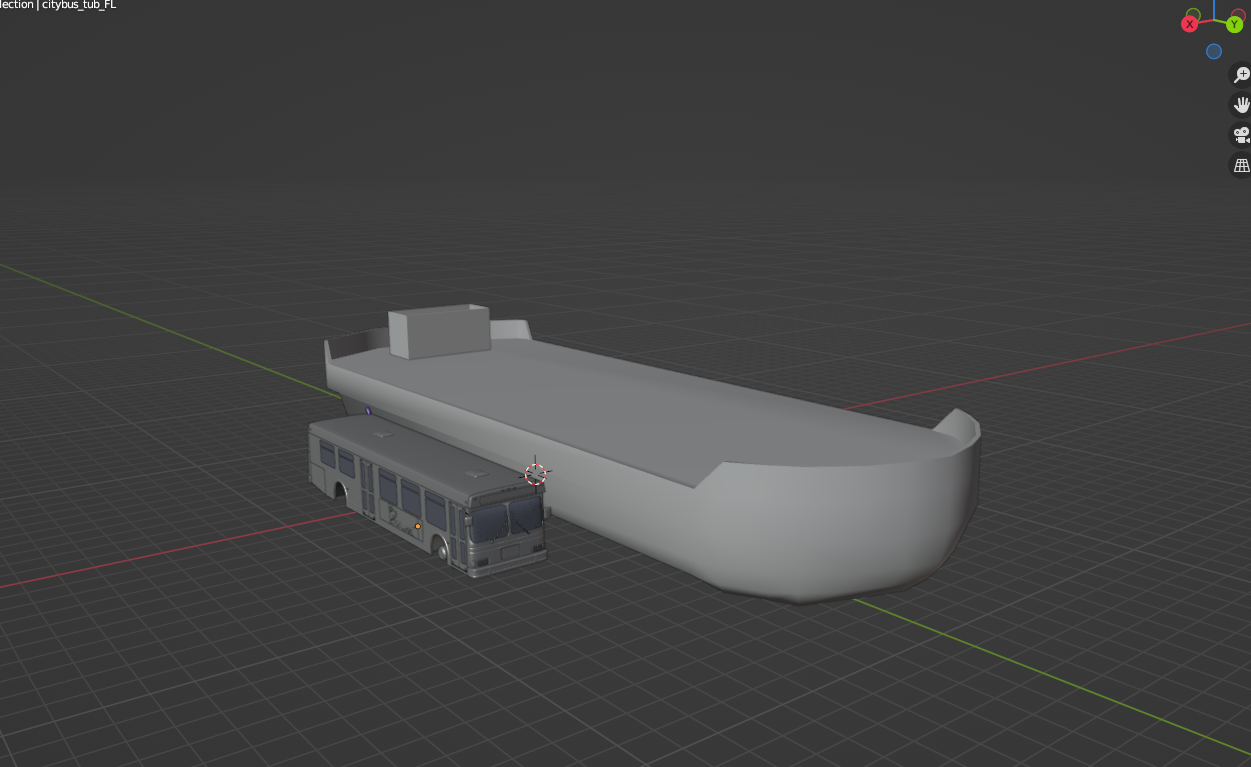
Task: Click the citybus_tub_FL object name text
Action: coord(79,5)
